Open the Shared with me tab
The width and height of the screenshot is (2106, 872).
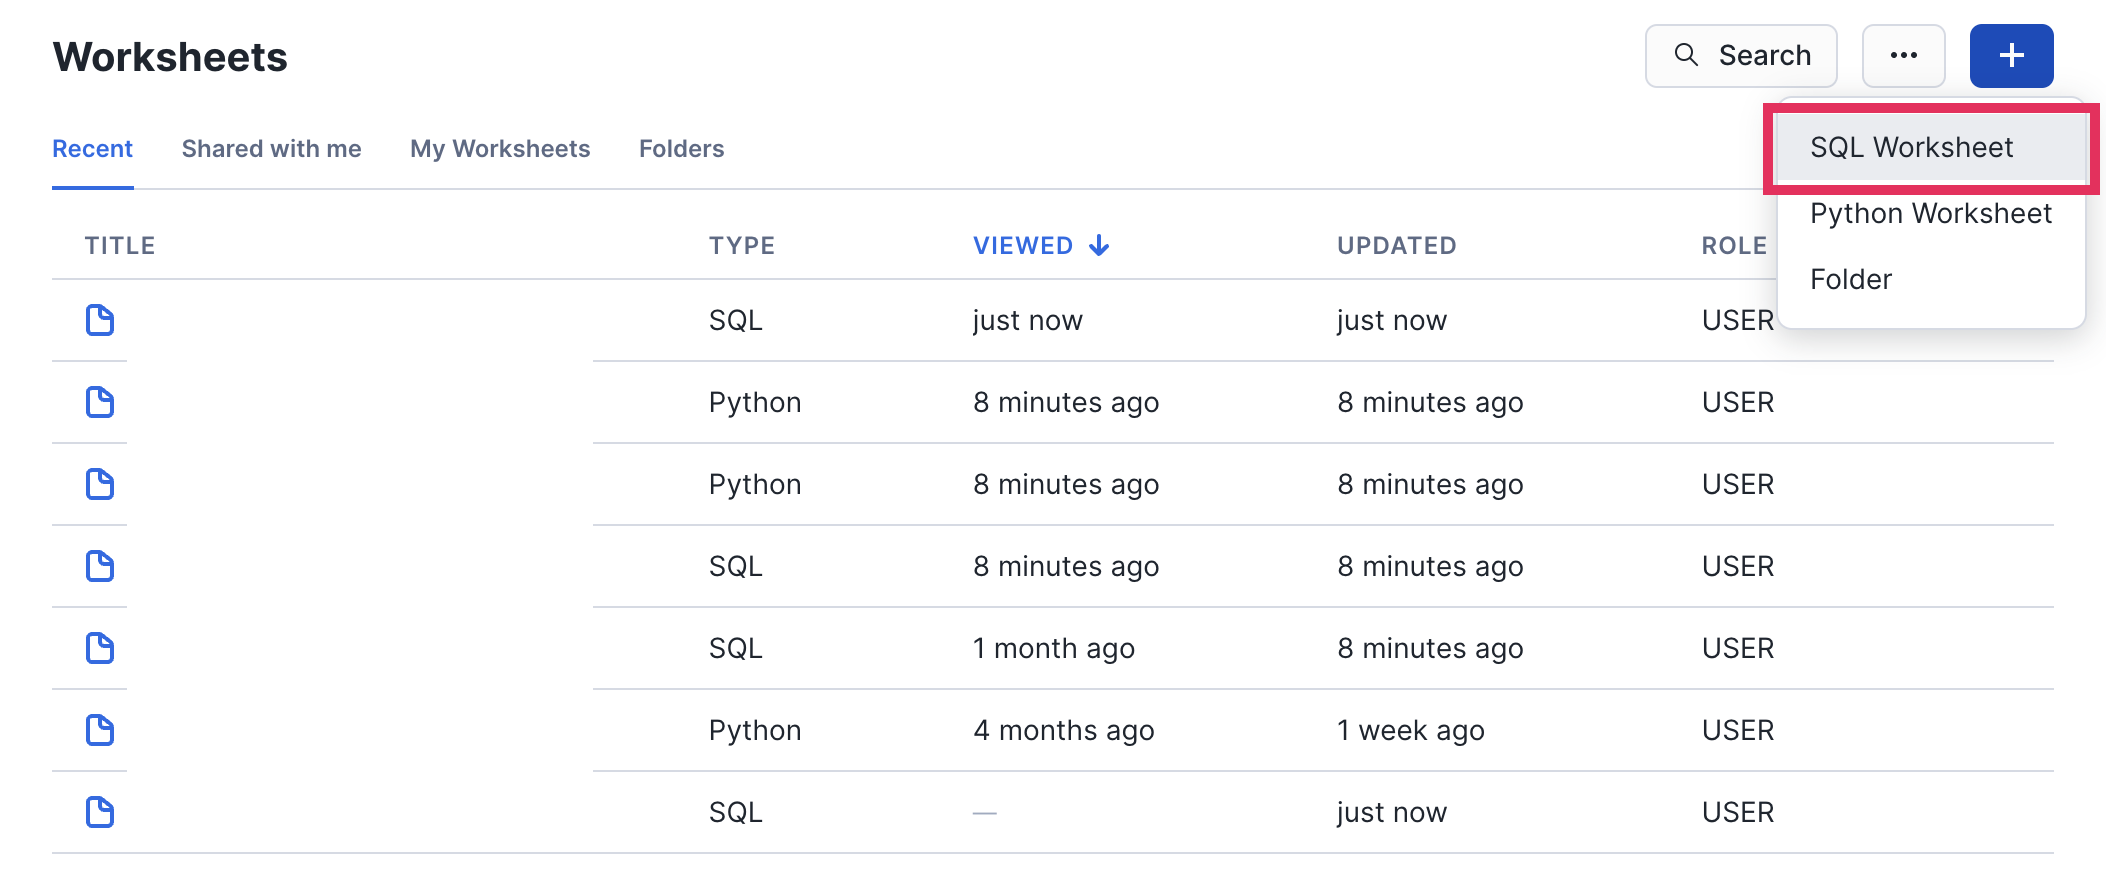pyautogui.click(x=271, y=149)
